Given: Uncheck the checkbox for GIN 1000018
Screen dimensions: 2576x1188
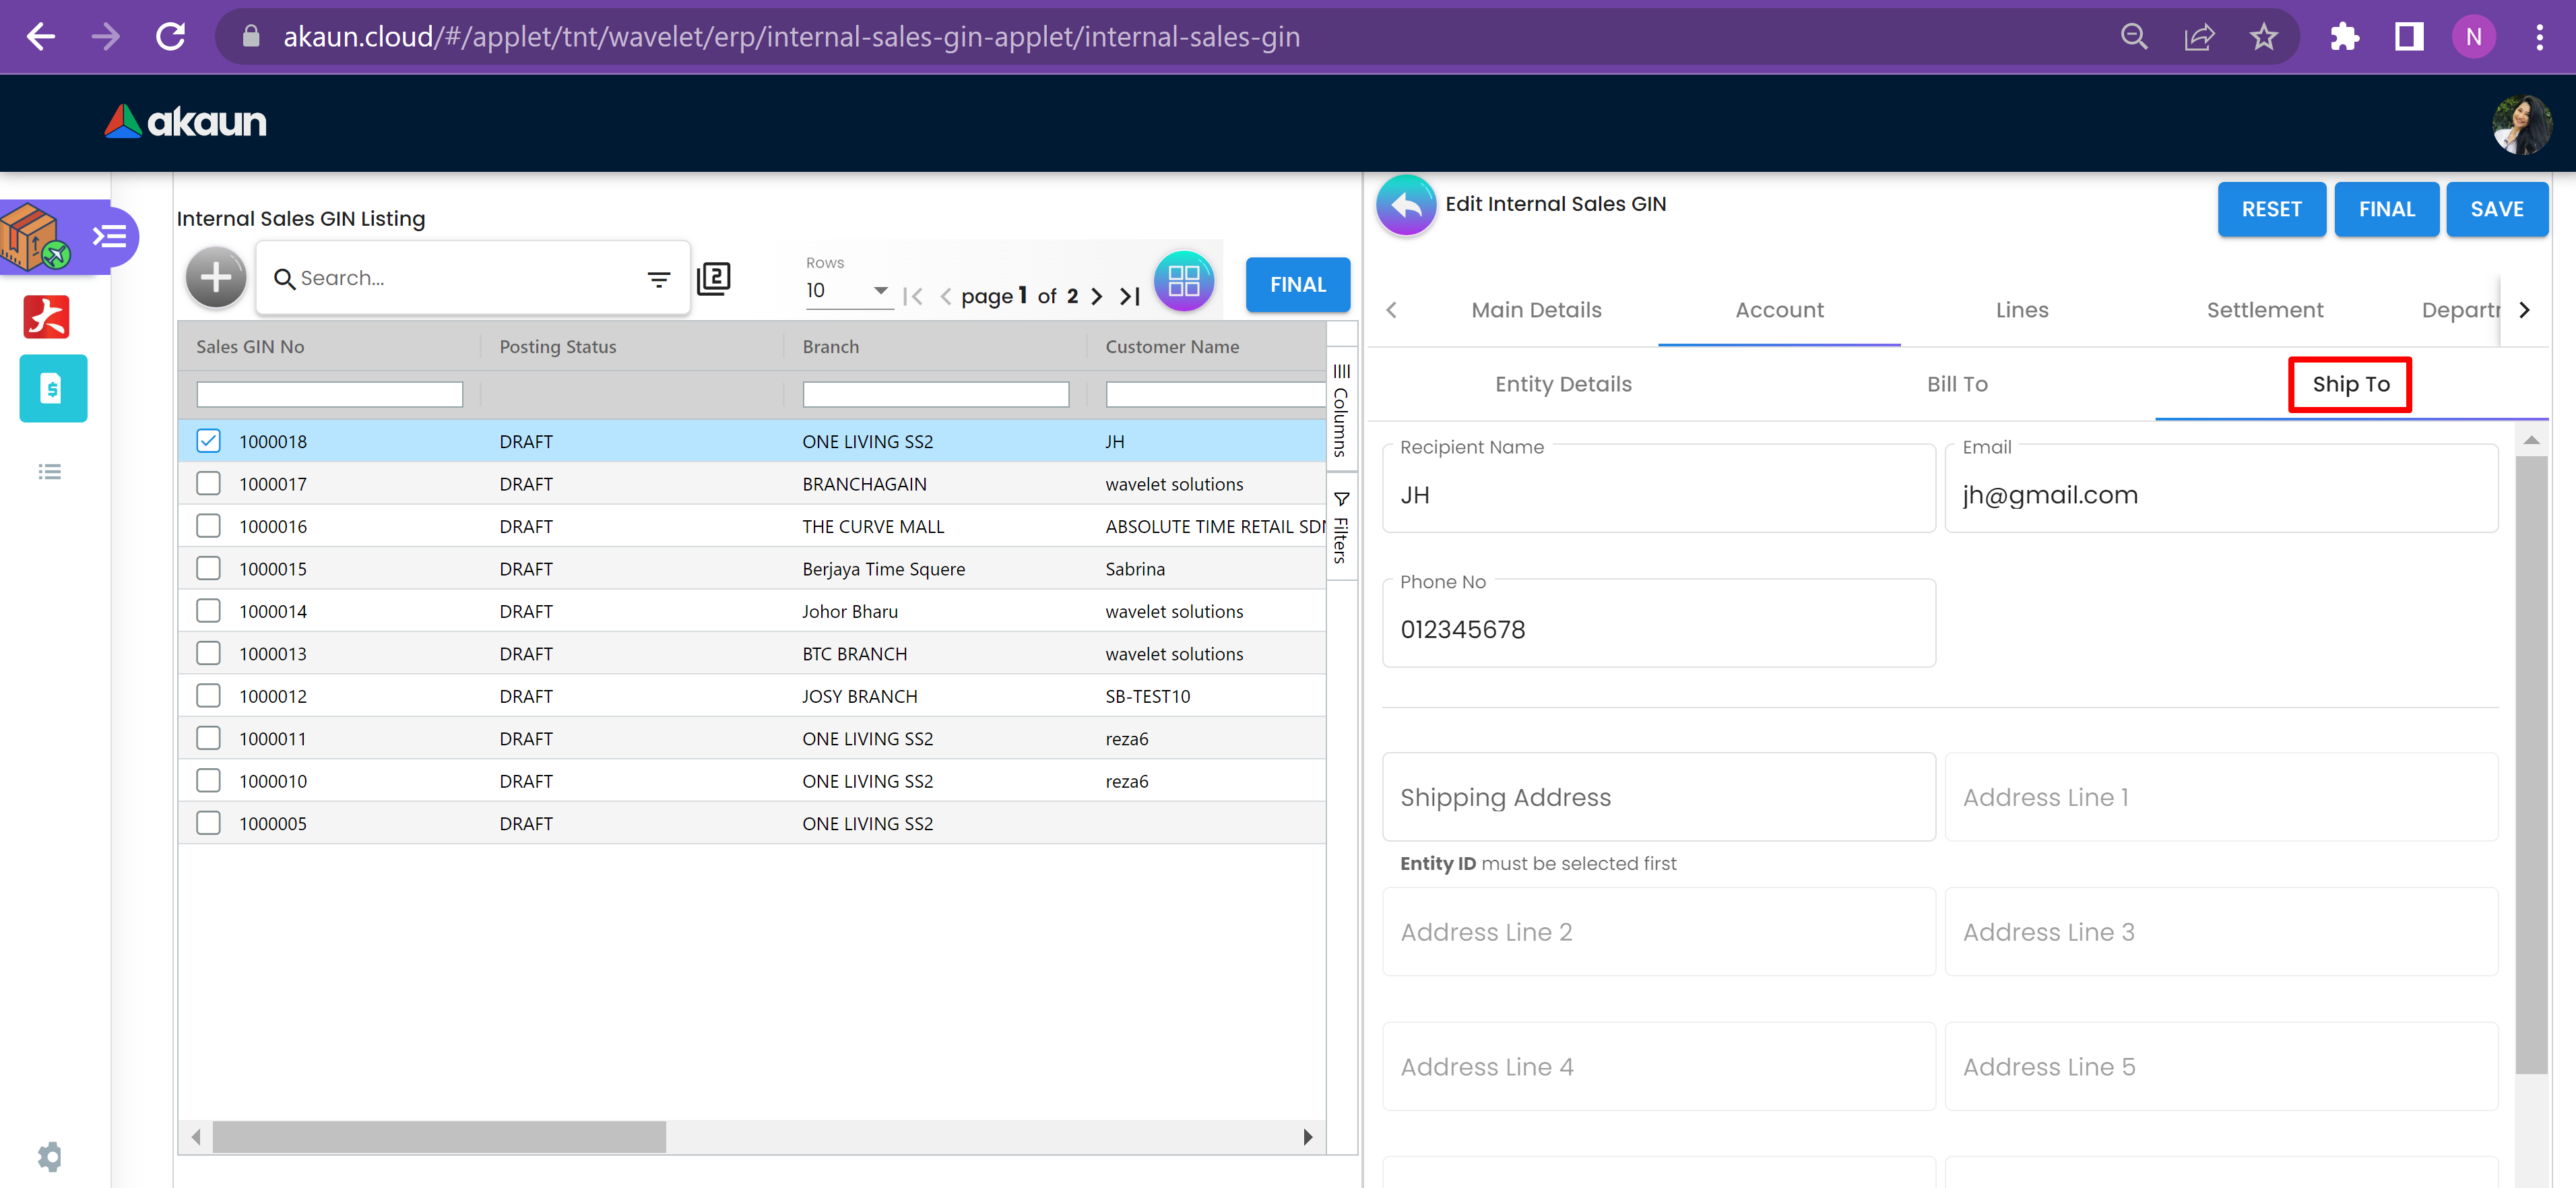Looking at the screenshot, I should pyautogui.click(x=208, y=441).
